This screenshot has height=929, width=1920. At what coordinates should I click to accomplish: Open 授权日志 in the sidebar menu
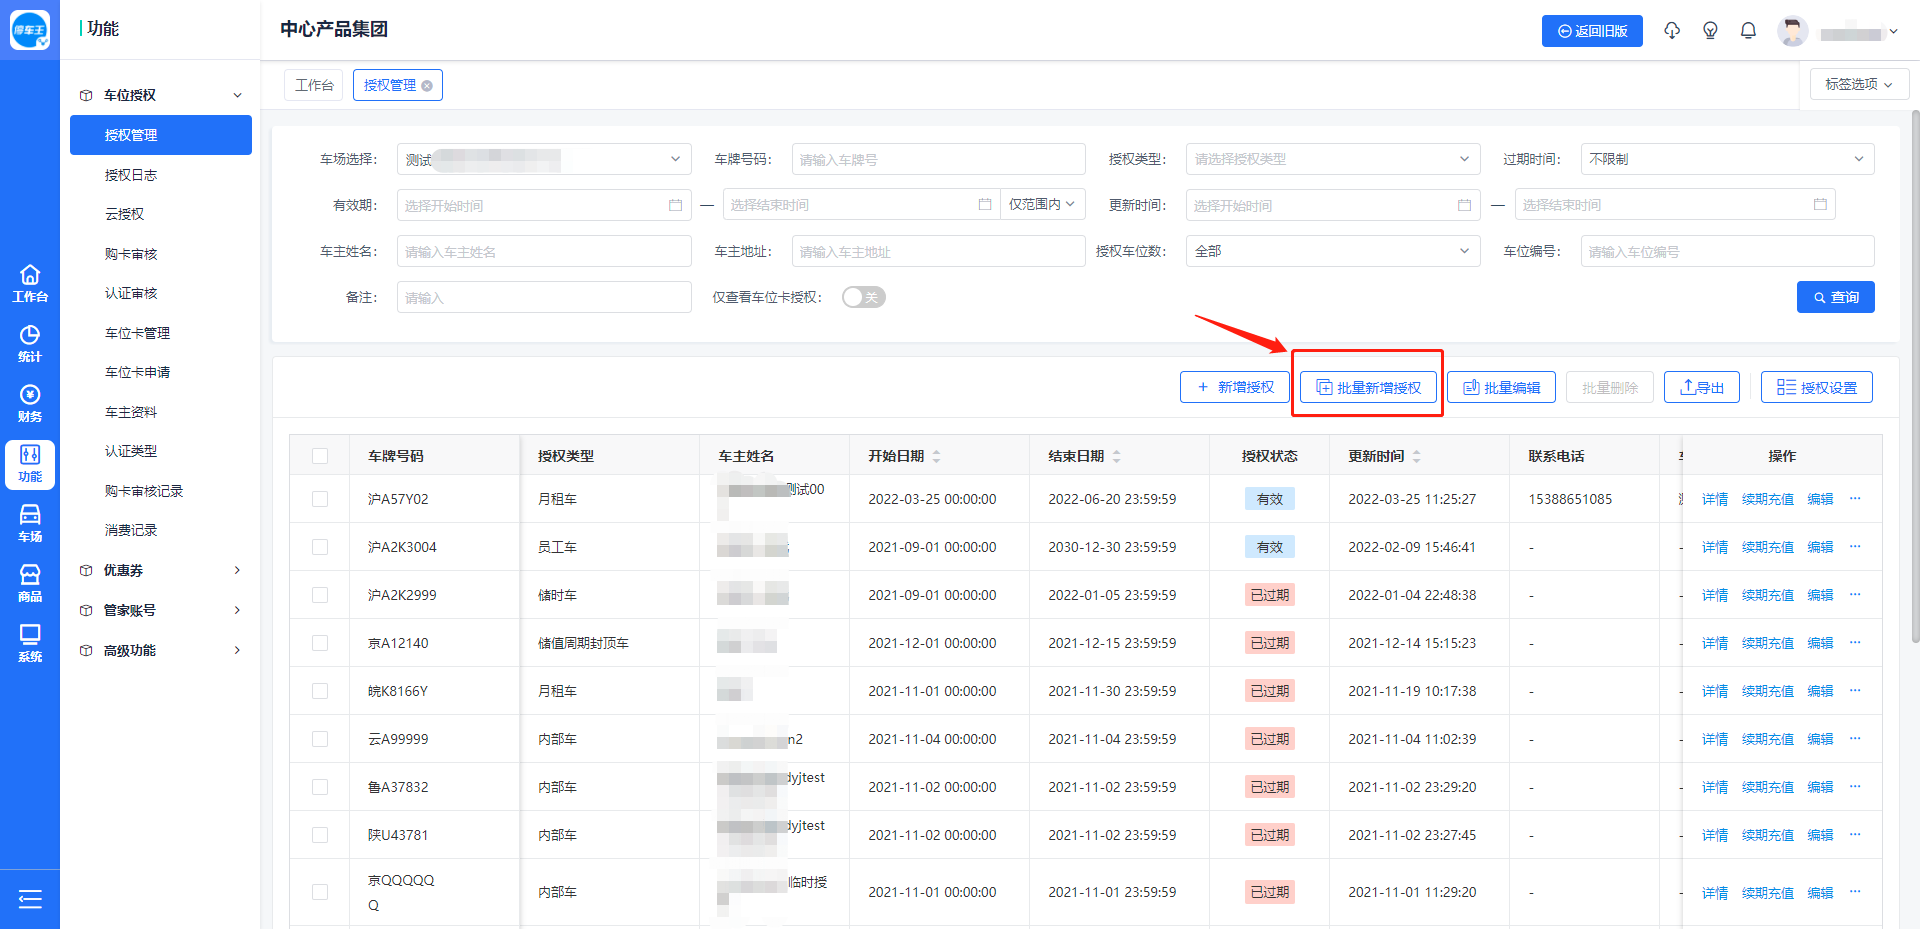pos(131,175)
